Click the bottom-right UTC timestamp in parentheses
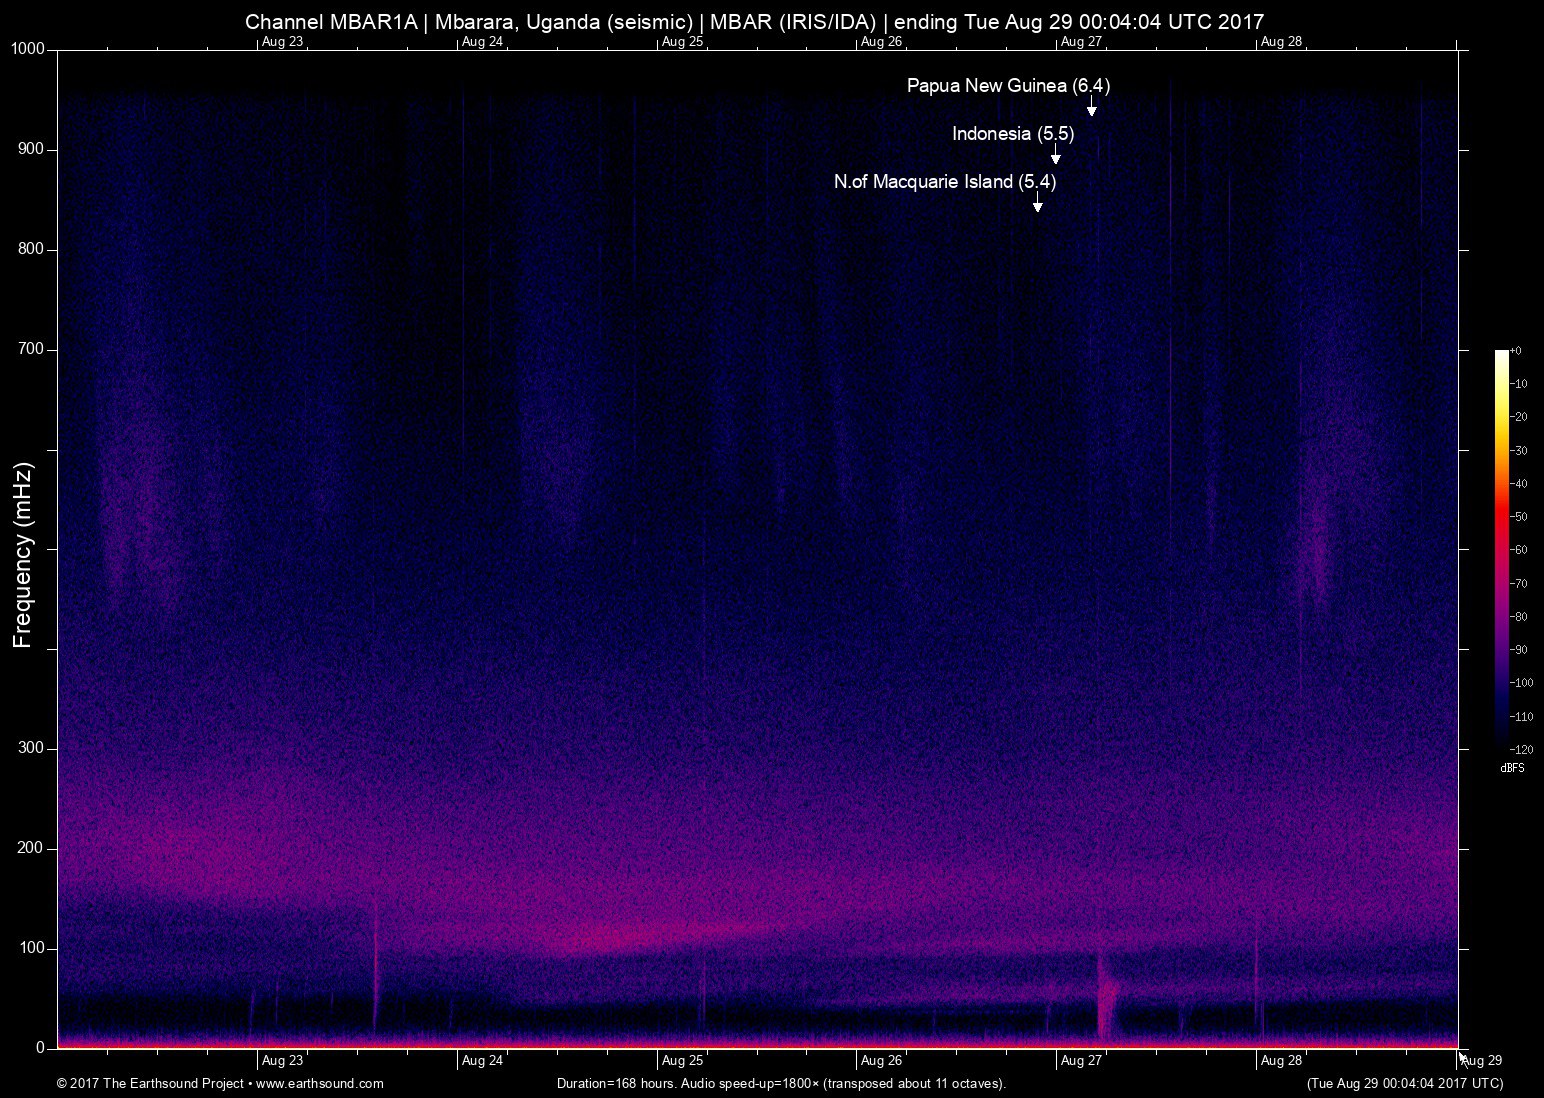The width and height of the screenshot is (1544, 1098). tap(1404, 1083)
